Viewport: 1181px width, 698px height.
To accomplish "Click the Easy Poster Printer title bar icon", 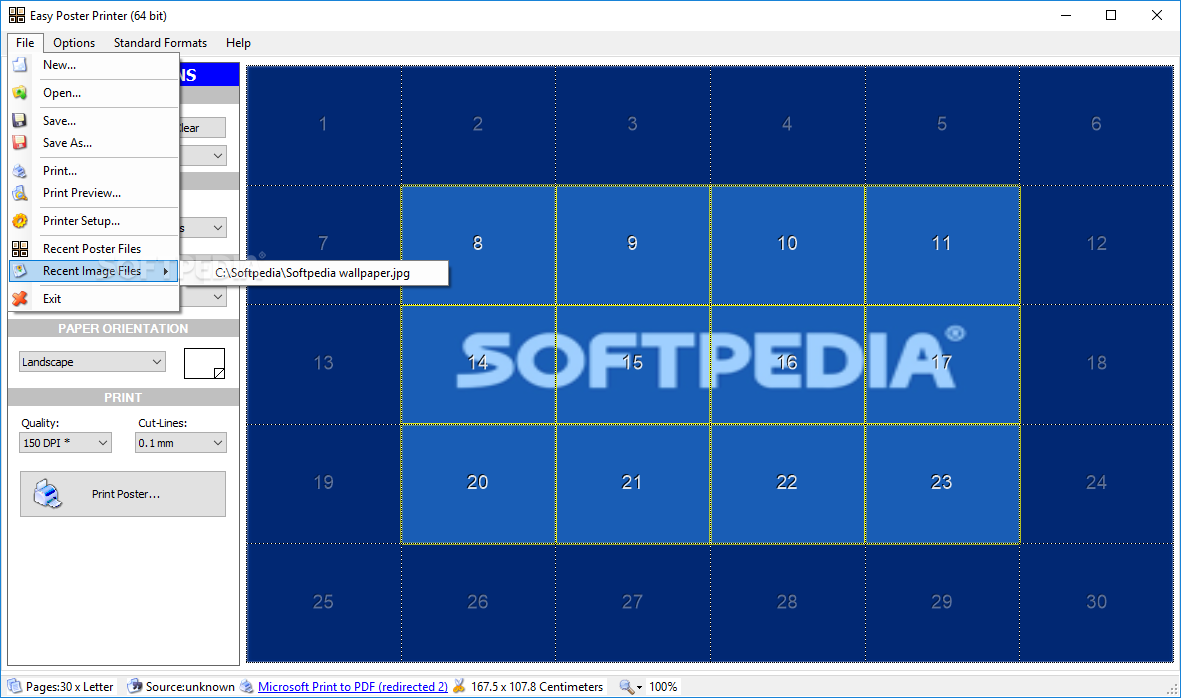I will tap(17, 15).
